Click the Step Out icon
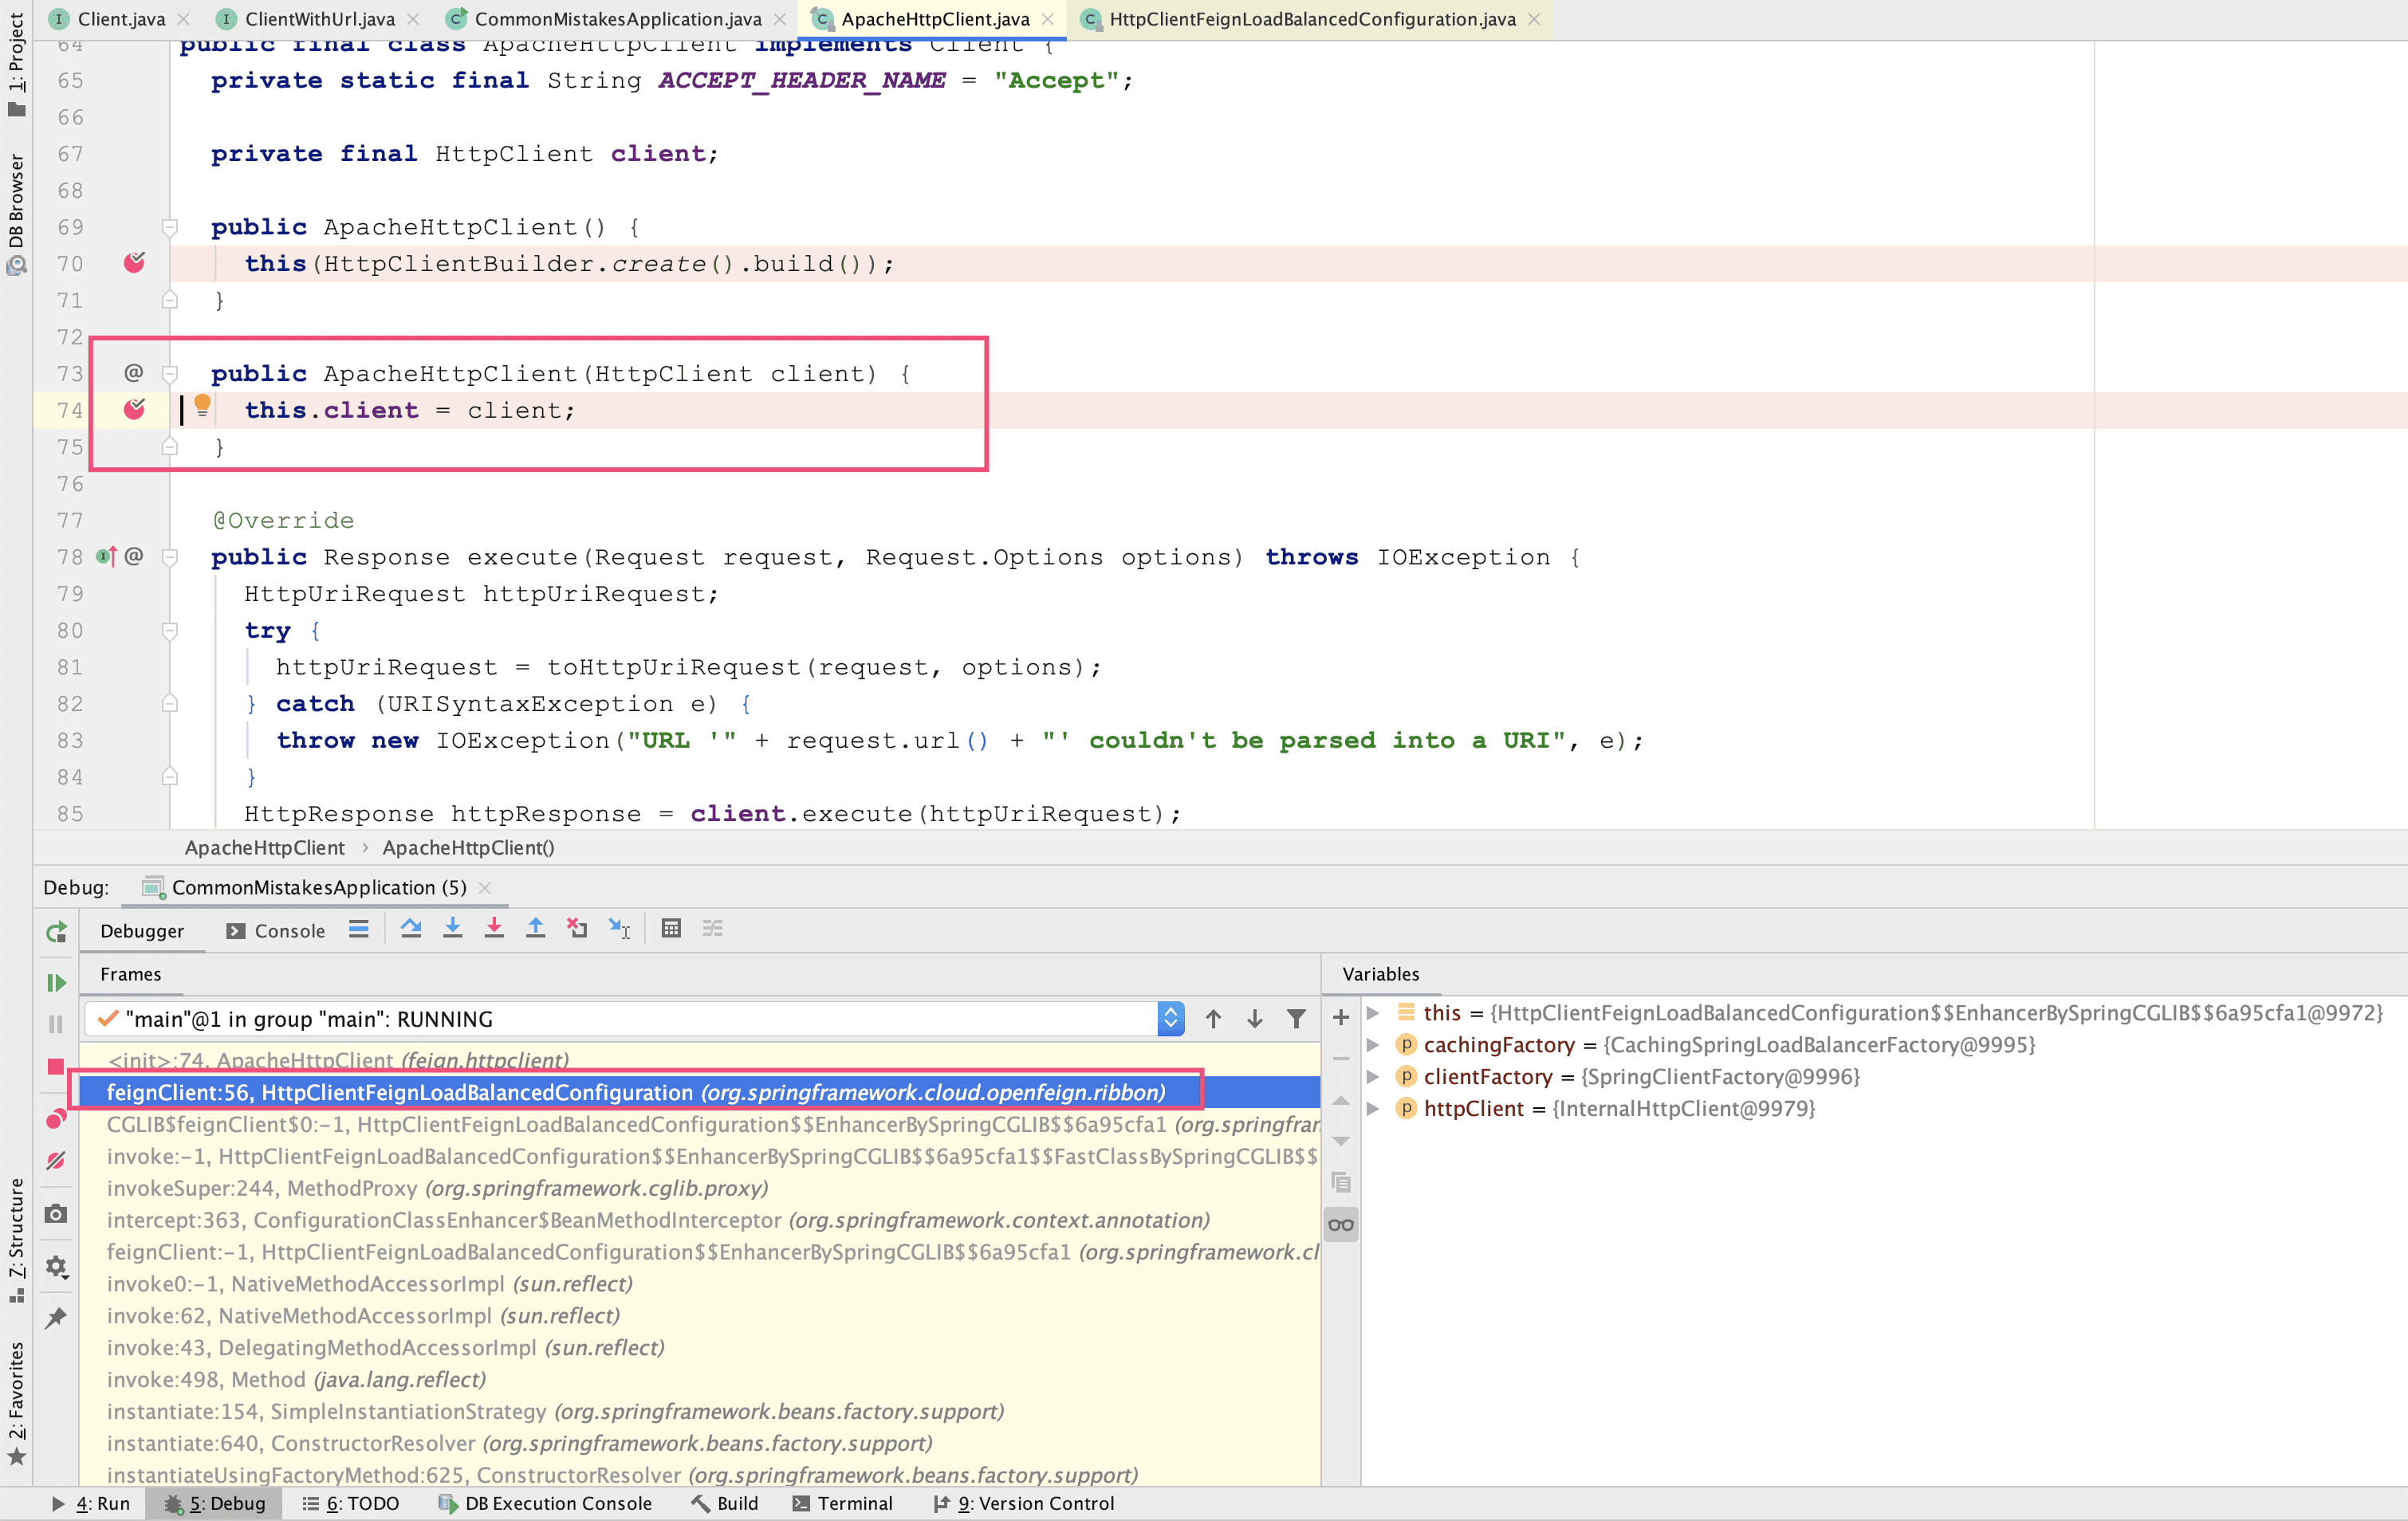Viewport: 2408px width, 1521px height. [536, 929]
